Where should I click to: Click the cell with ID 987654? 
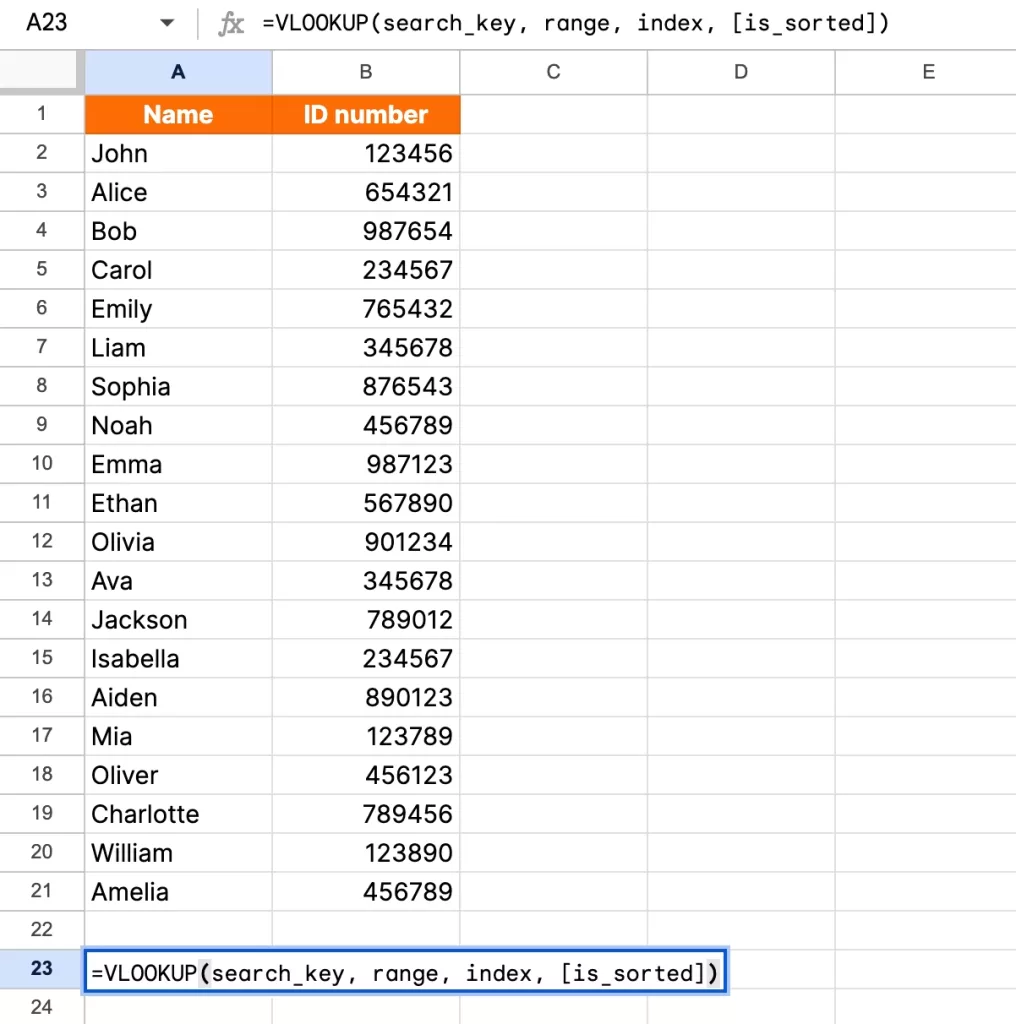click(365, 231)
